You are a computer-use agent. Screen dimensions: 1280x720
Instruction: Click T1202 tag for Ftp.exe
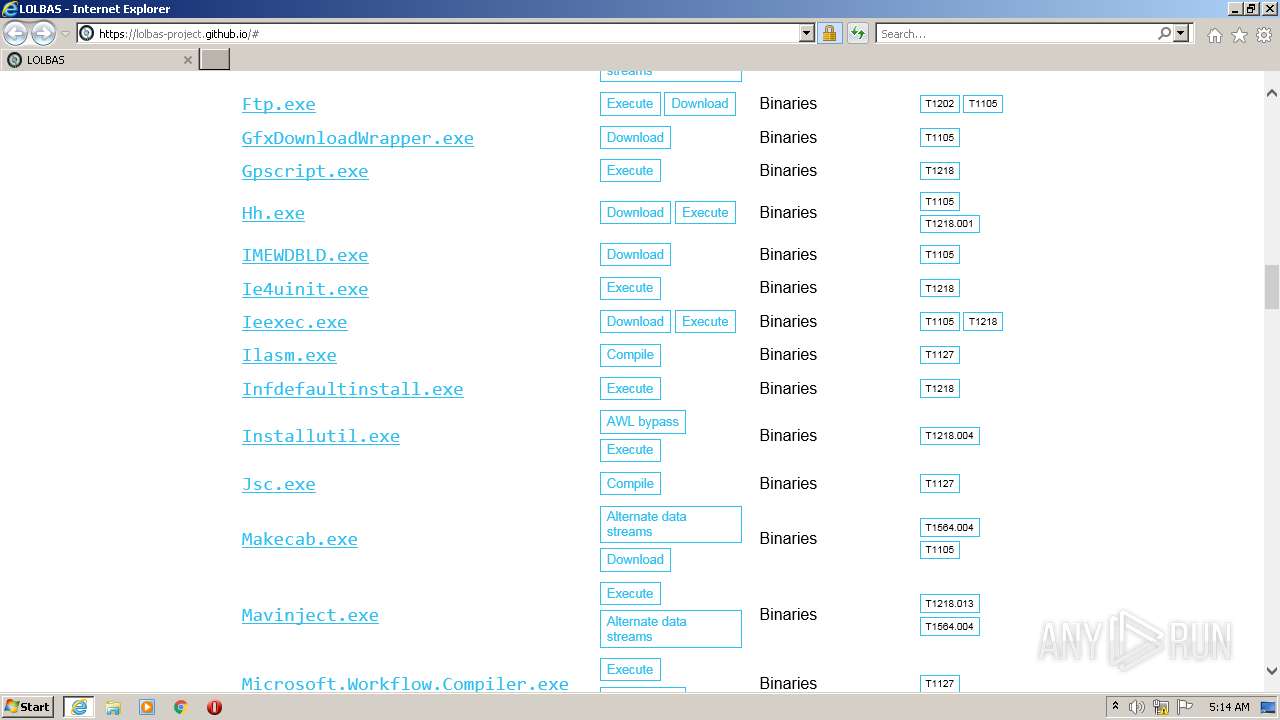[x=940, y=104]
